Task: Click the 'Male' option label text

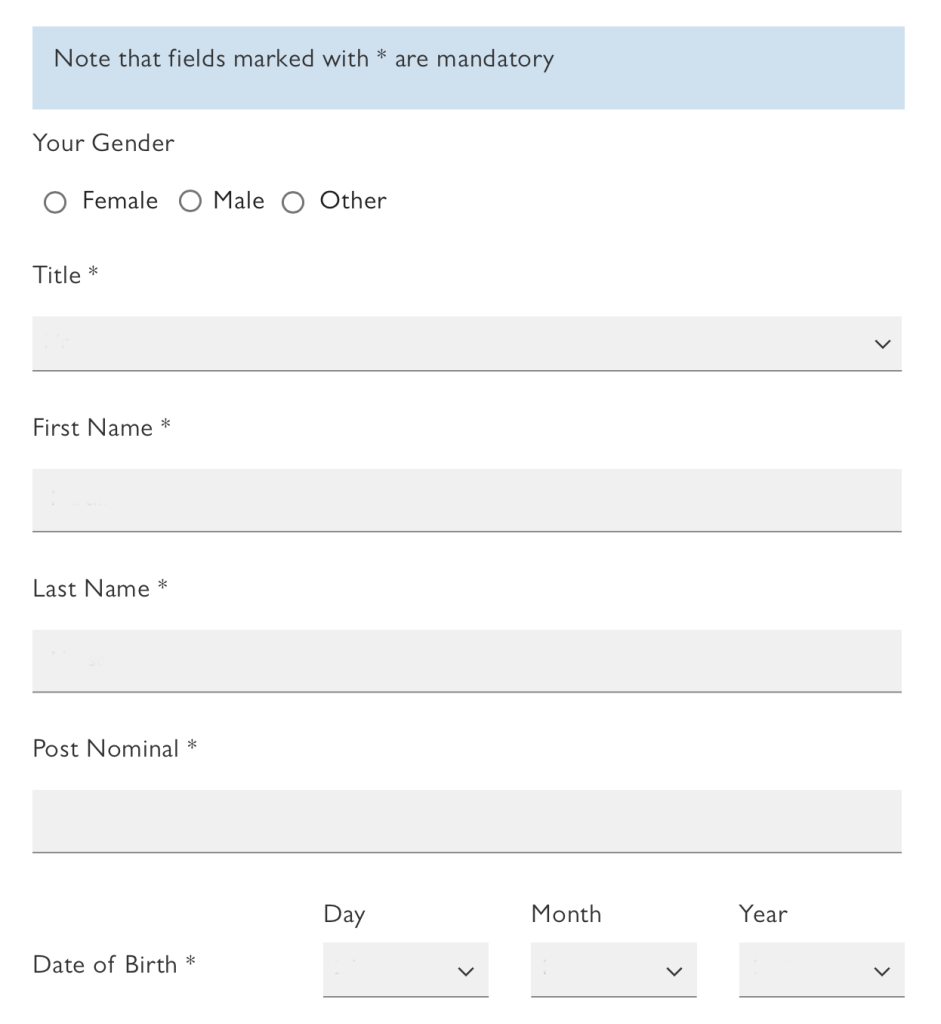Action: point(238,201)
